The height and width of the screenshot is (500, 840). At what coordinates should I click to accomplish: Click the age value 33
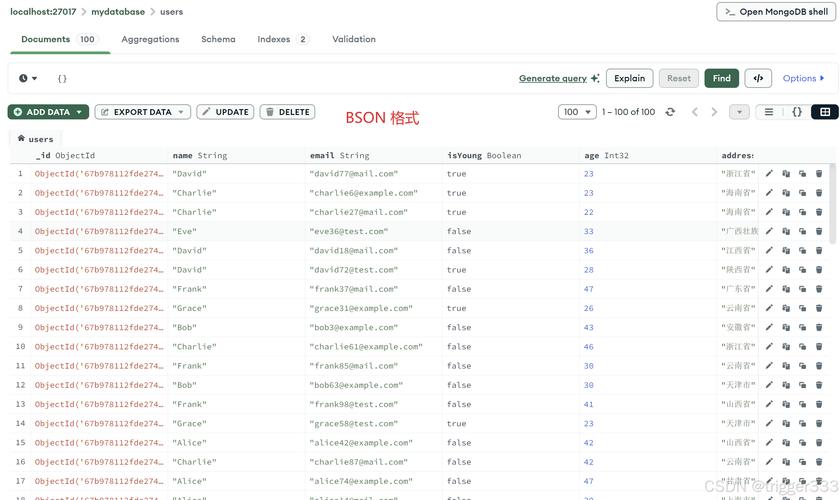point(589,232)
